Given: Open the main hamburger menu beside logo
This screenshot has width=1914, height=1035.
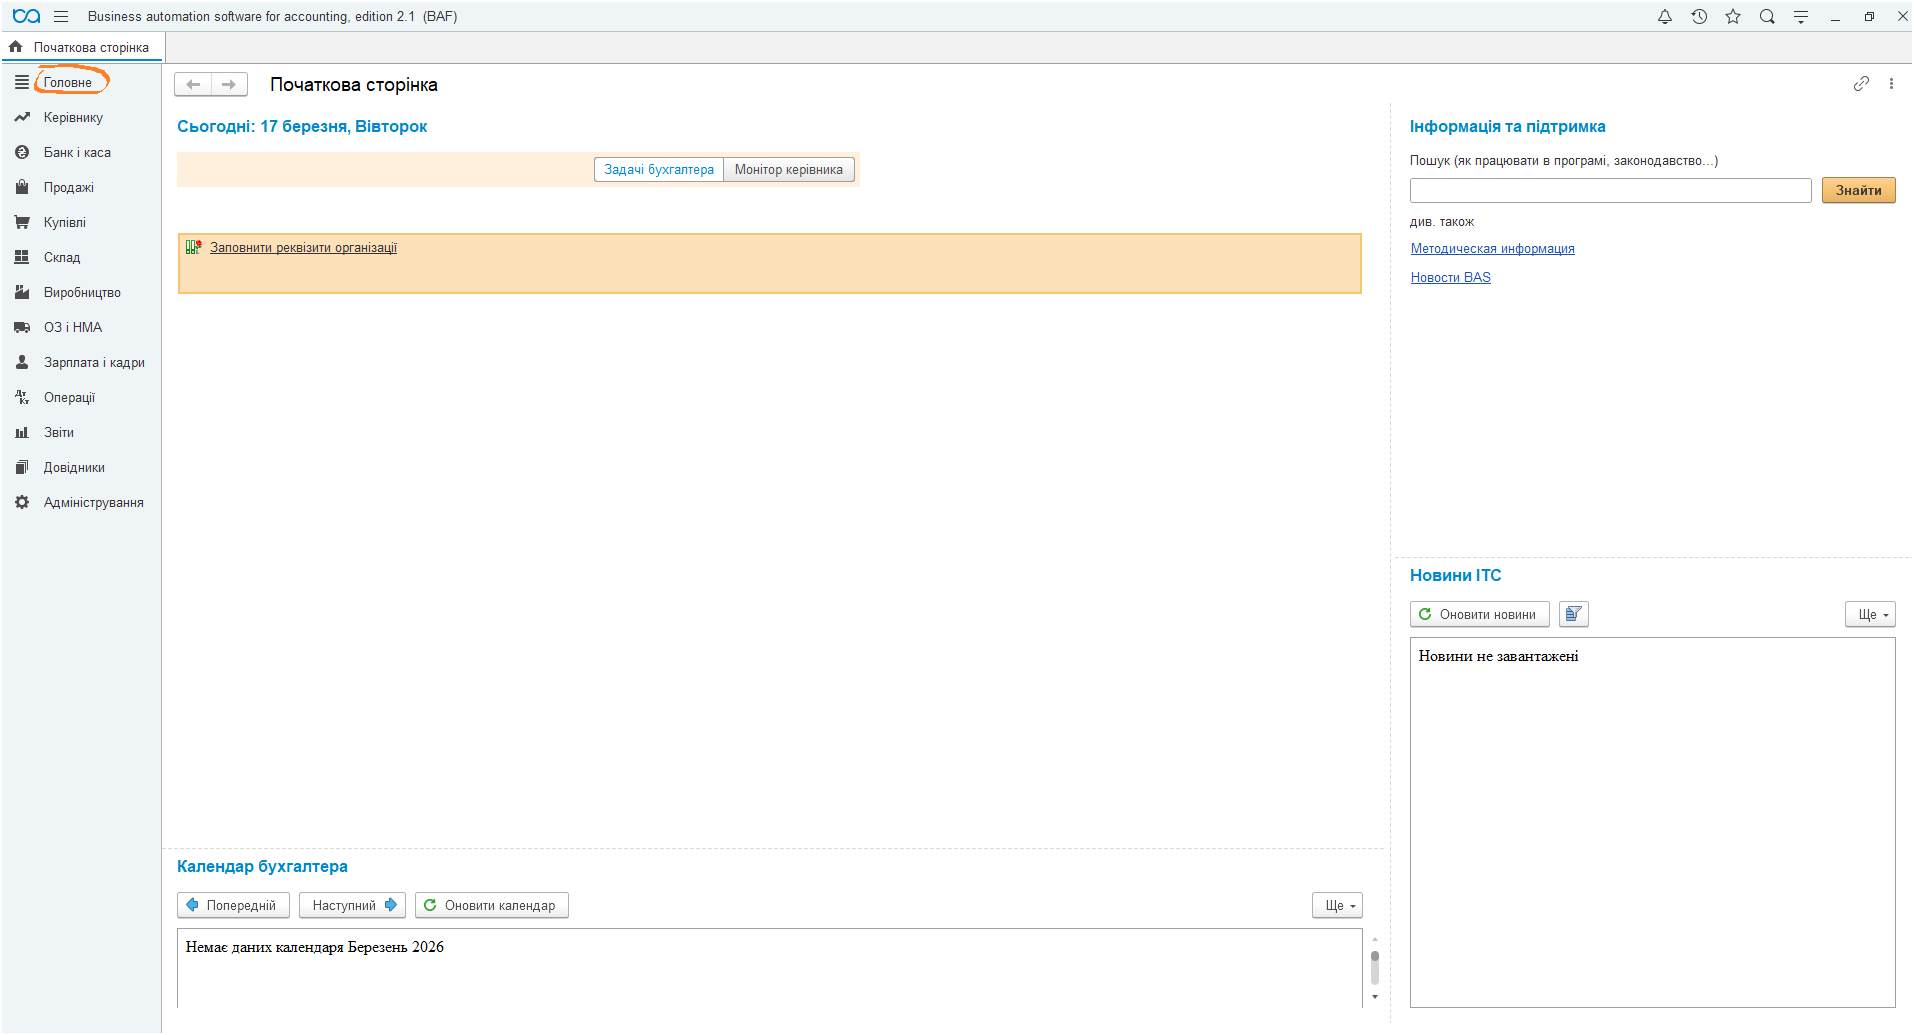Looking at the screenshot, I should (x=61, y=17).
